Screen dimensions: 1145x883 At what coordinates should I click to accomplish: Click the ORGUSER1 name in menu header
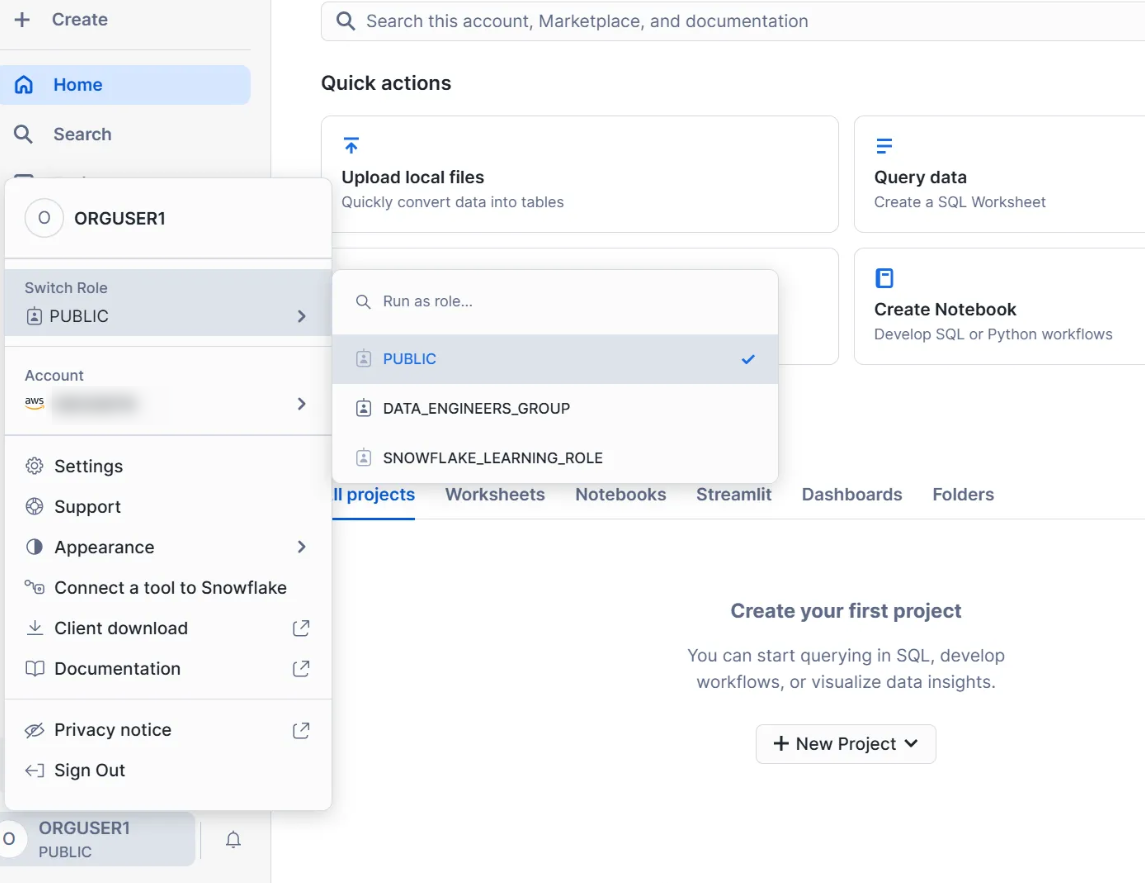pos(120,218)
